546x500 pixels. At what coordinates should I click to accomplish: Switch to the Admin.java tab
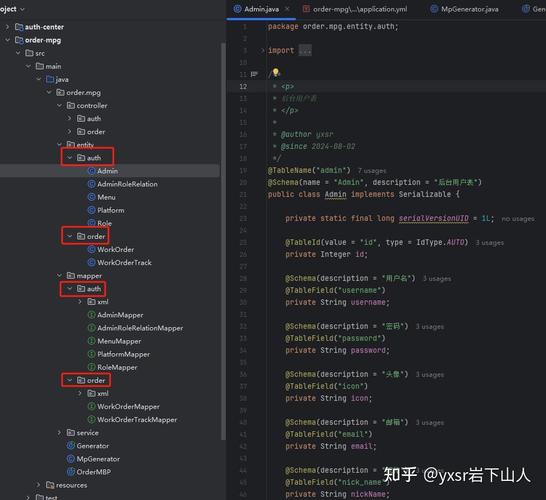(261, 9)
